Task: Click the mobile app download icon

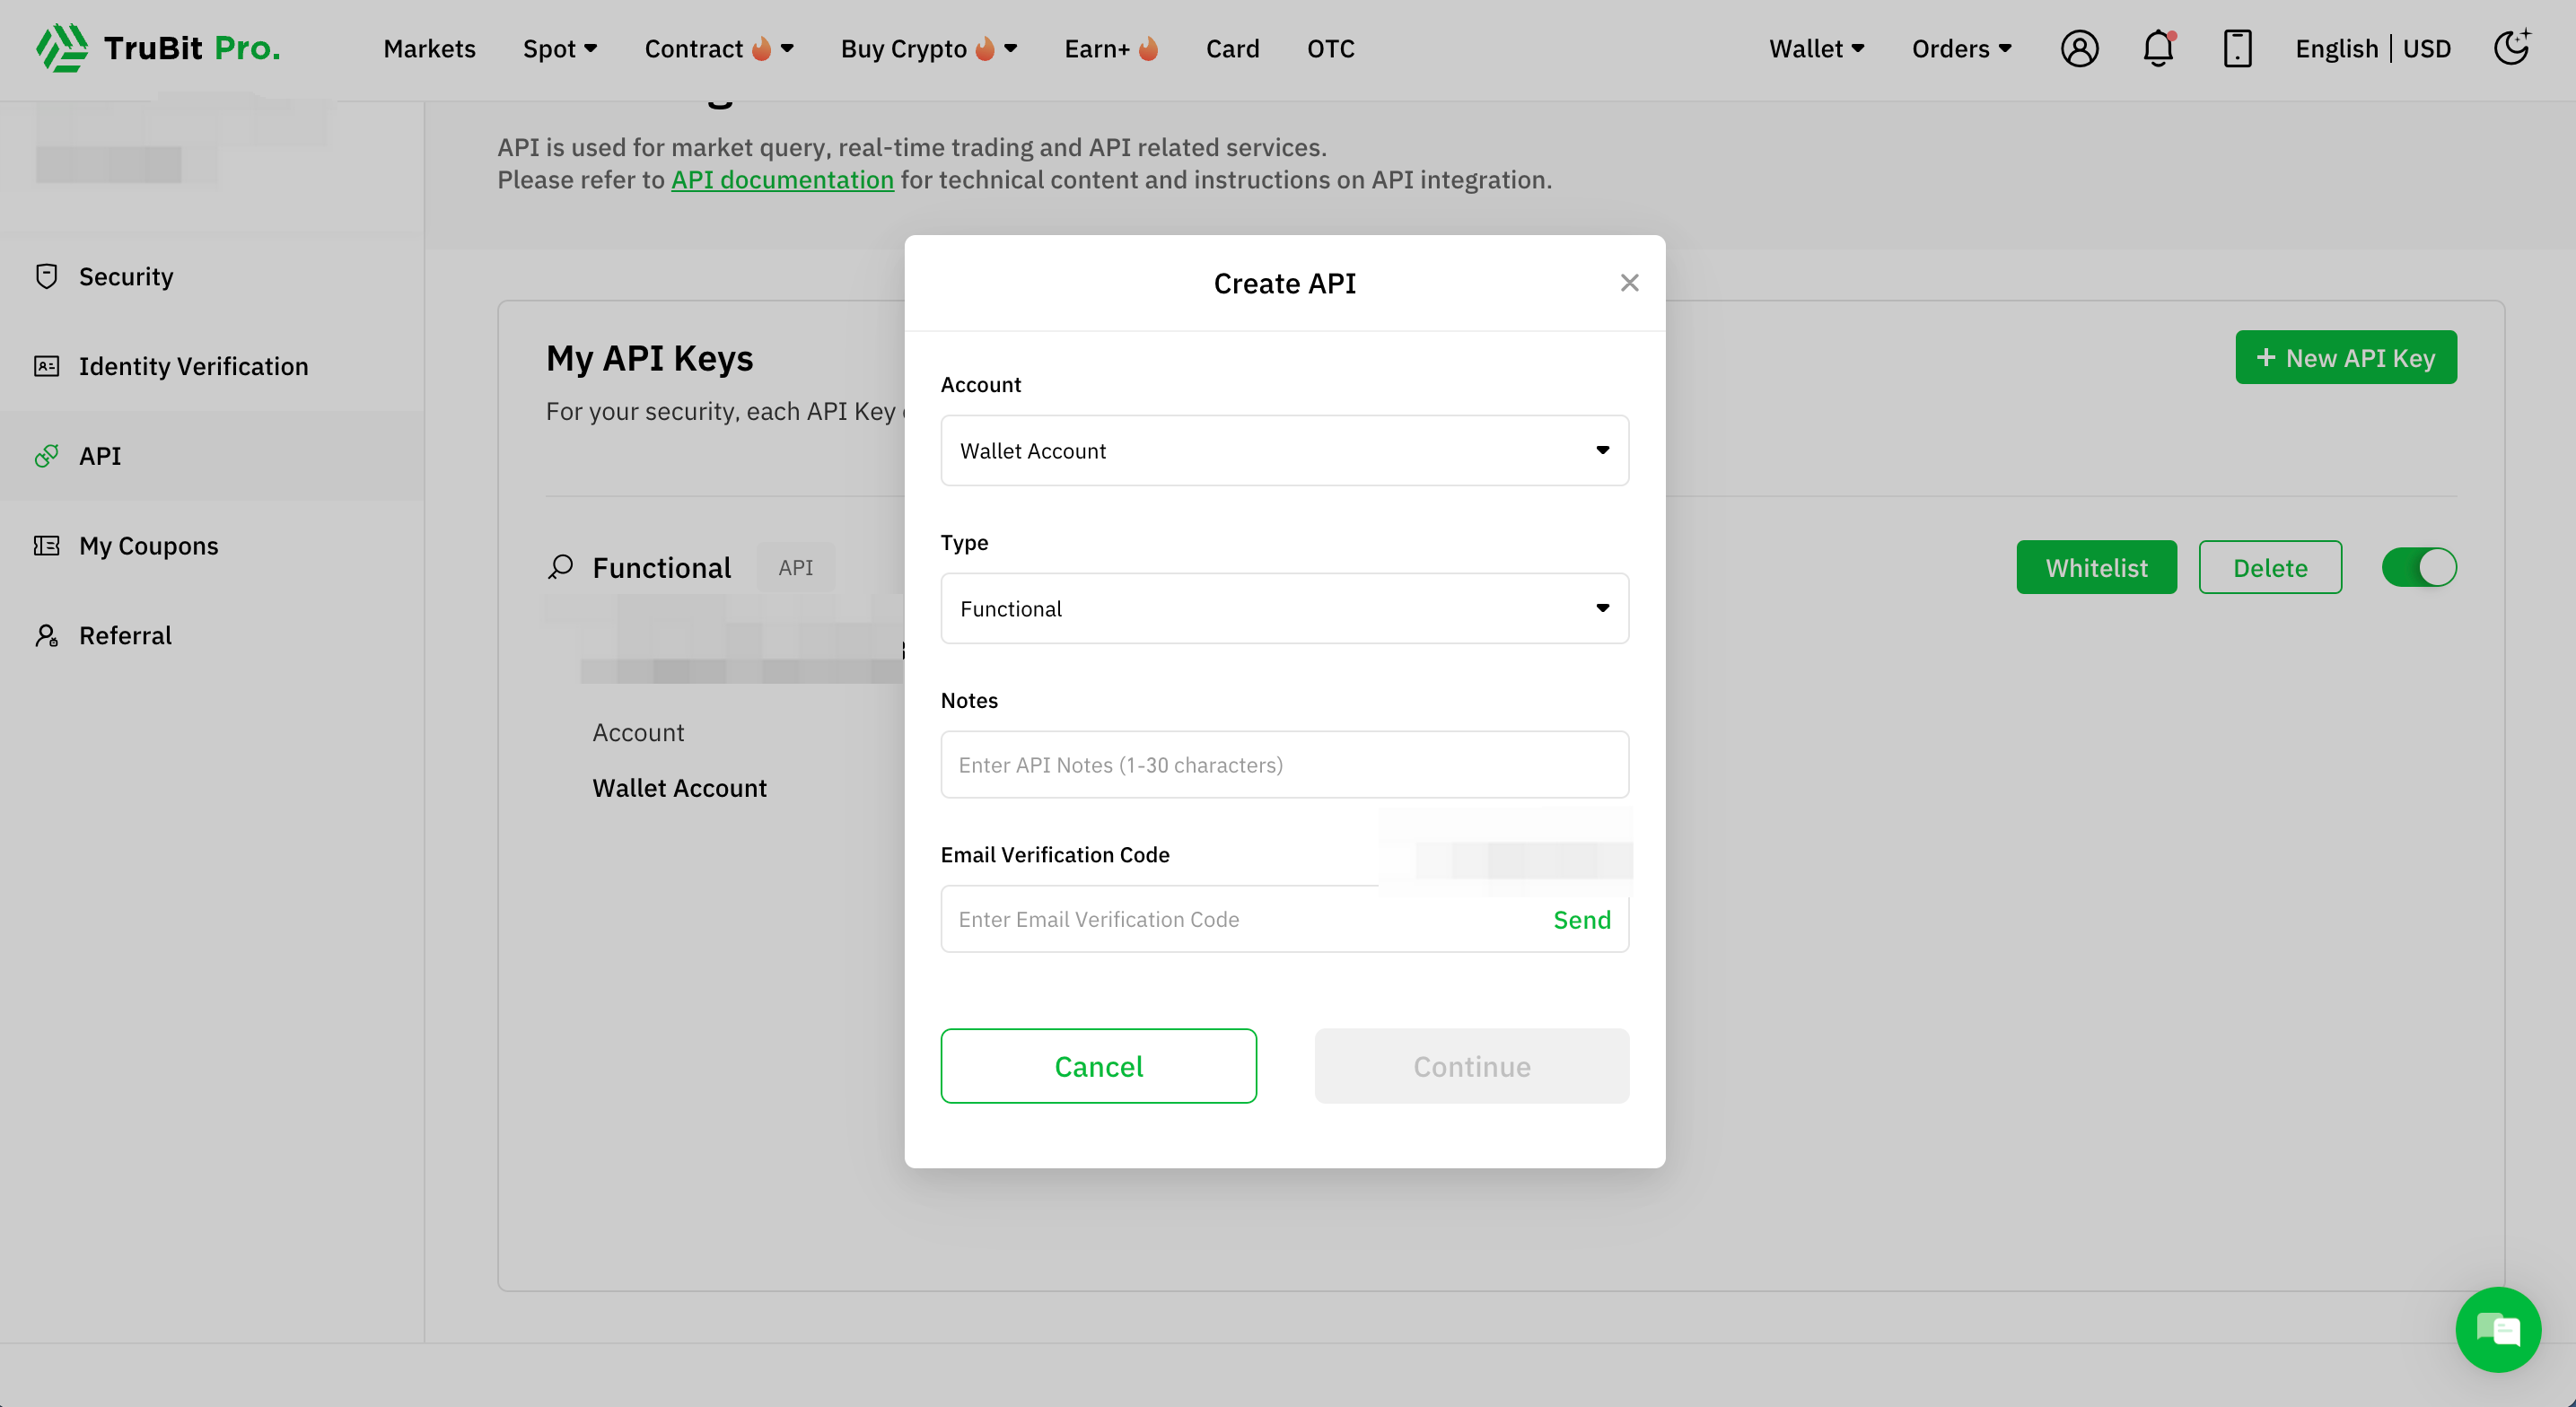Action: pyautogui.click(x=2237, y=48)
